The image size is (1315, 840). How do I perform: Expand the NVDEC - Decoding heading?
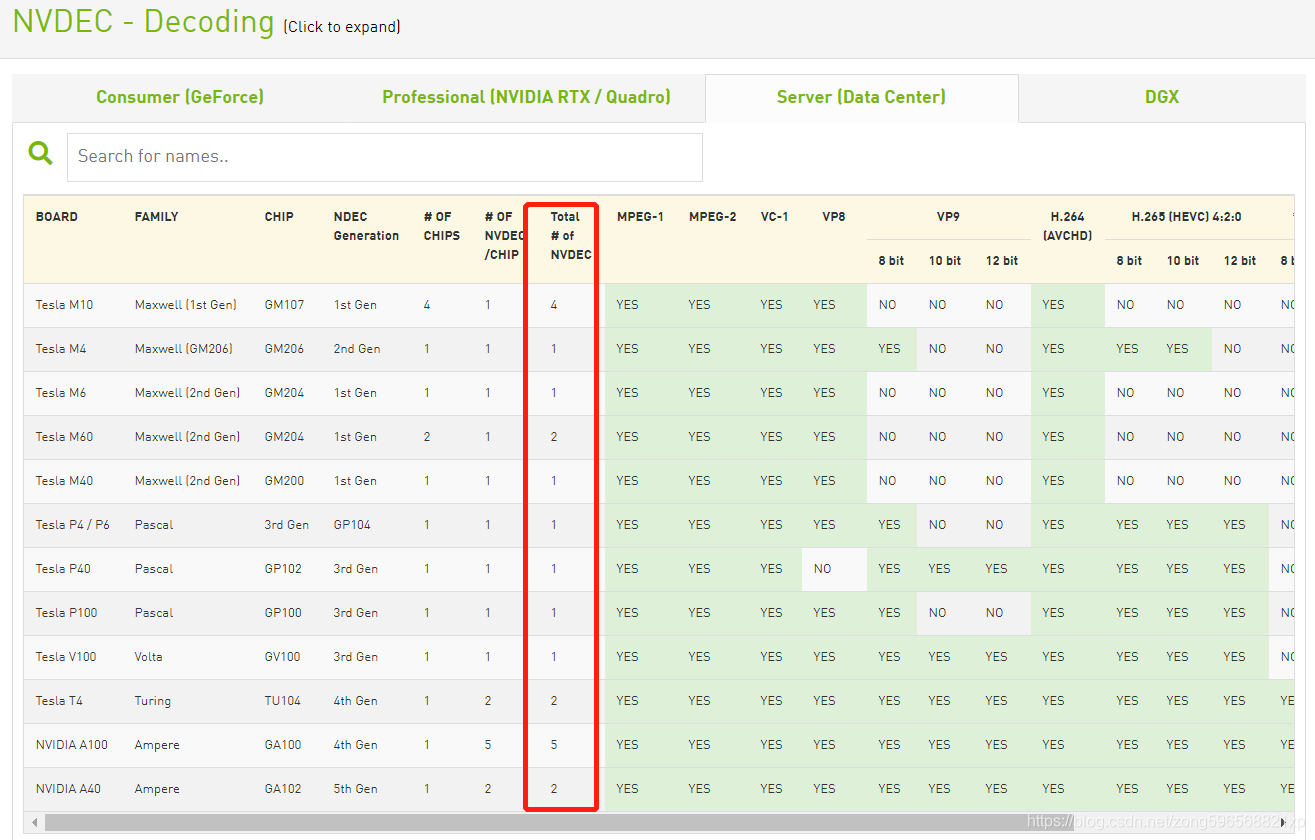143,21
